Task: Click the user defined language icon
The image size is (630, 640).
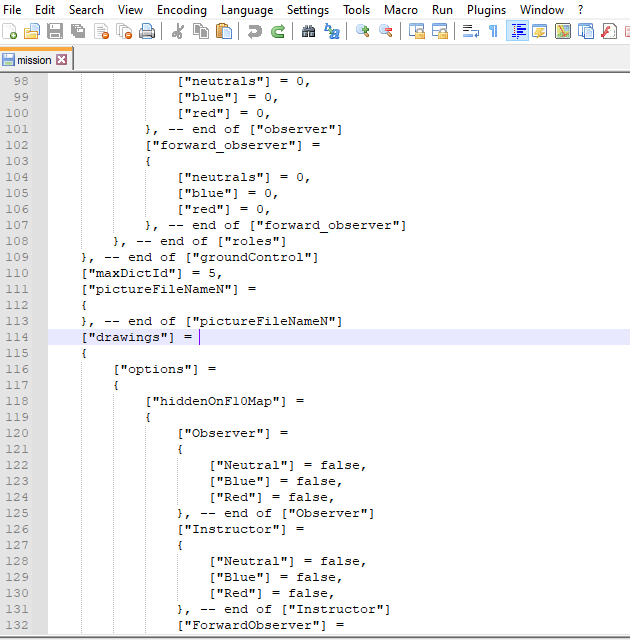Action: [x=540, y=31]
